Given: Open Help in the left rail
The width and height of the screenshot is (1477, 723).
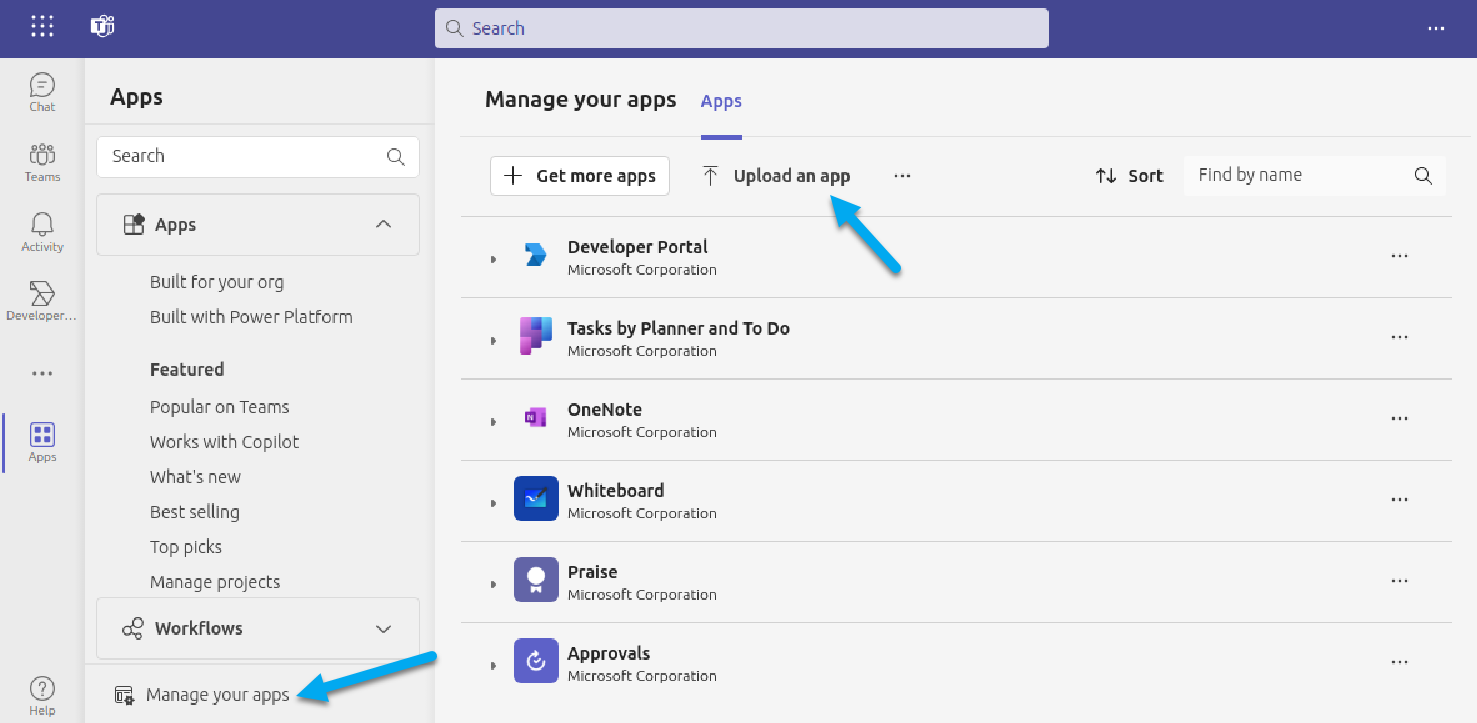Looking at the screenshot, I should [x=42, y=696].
